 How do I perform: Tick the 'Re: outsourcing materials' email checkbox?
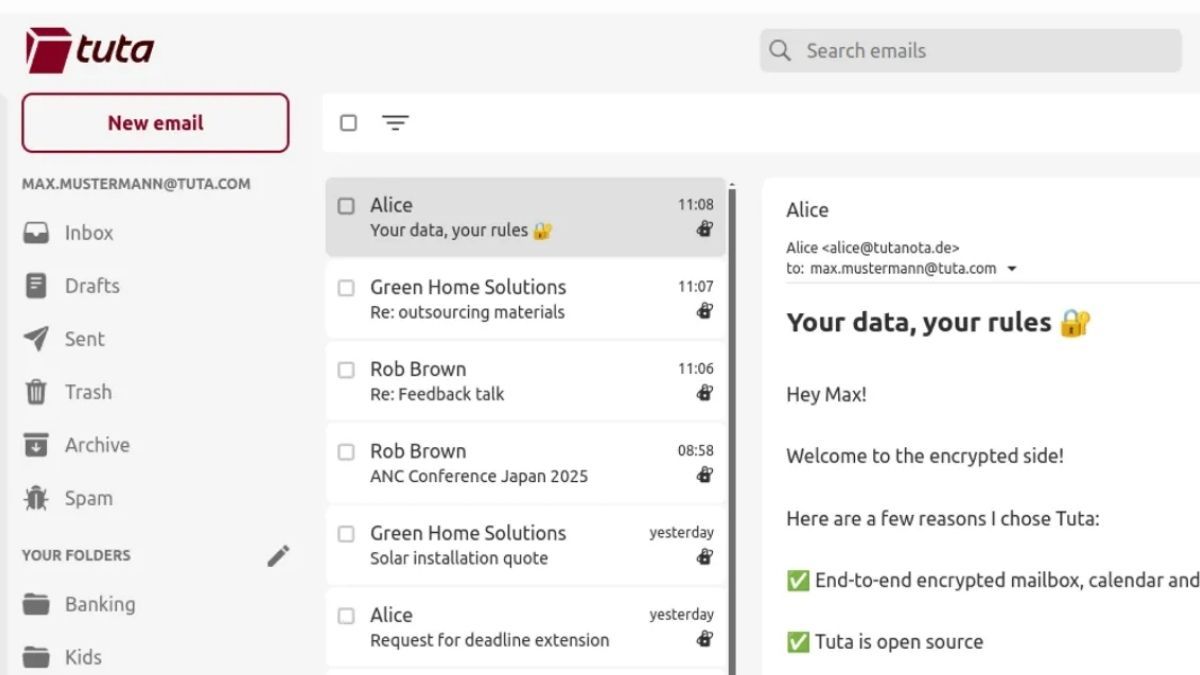346,288
